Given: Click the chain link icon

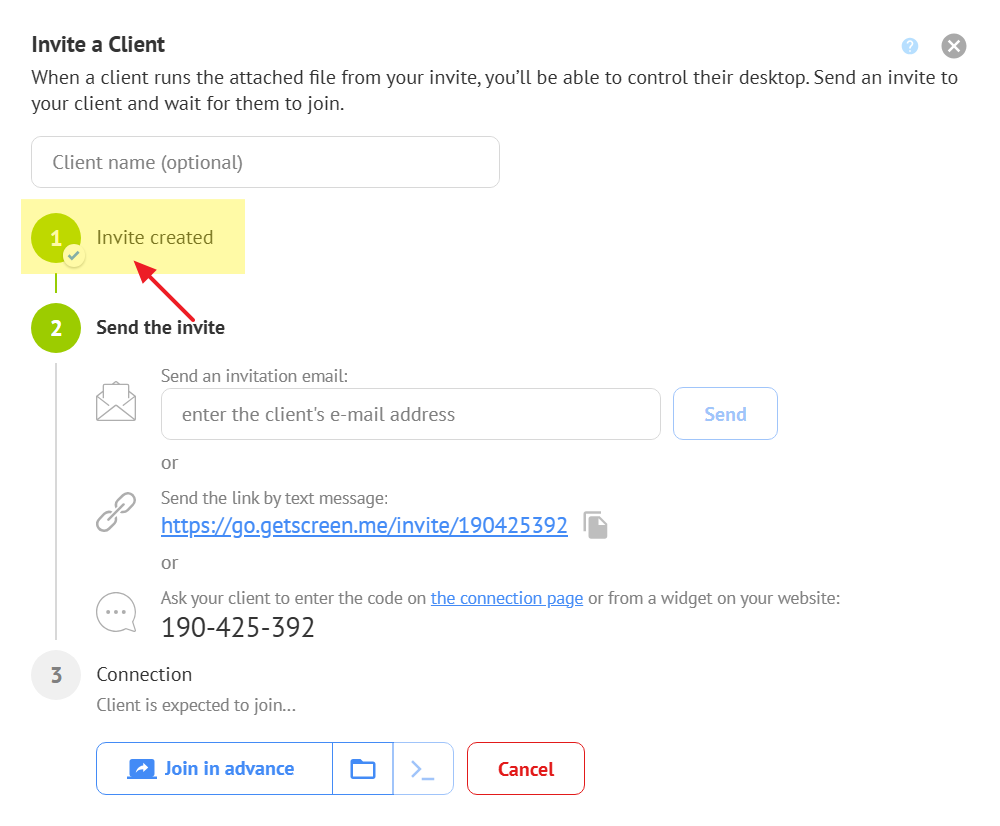Looking at the screenshot, I should click(x=116, y=511).
